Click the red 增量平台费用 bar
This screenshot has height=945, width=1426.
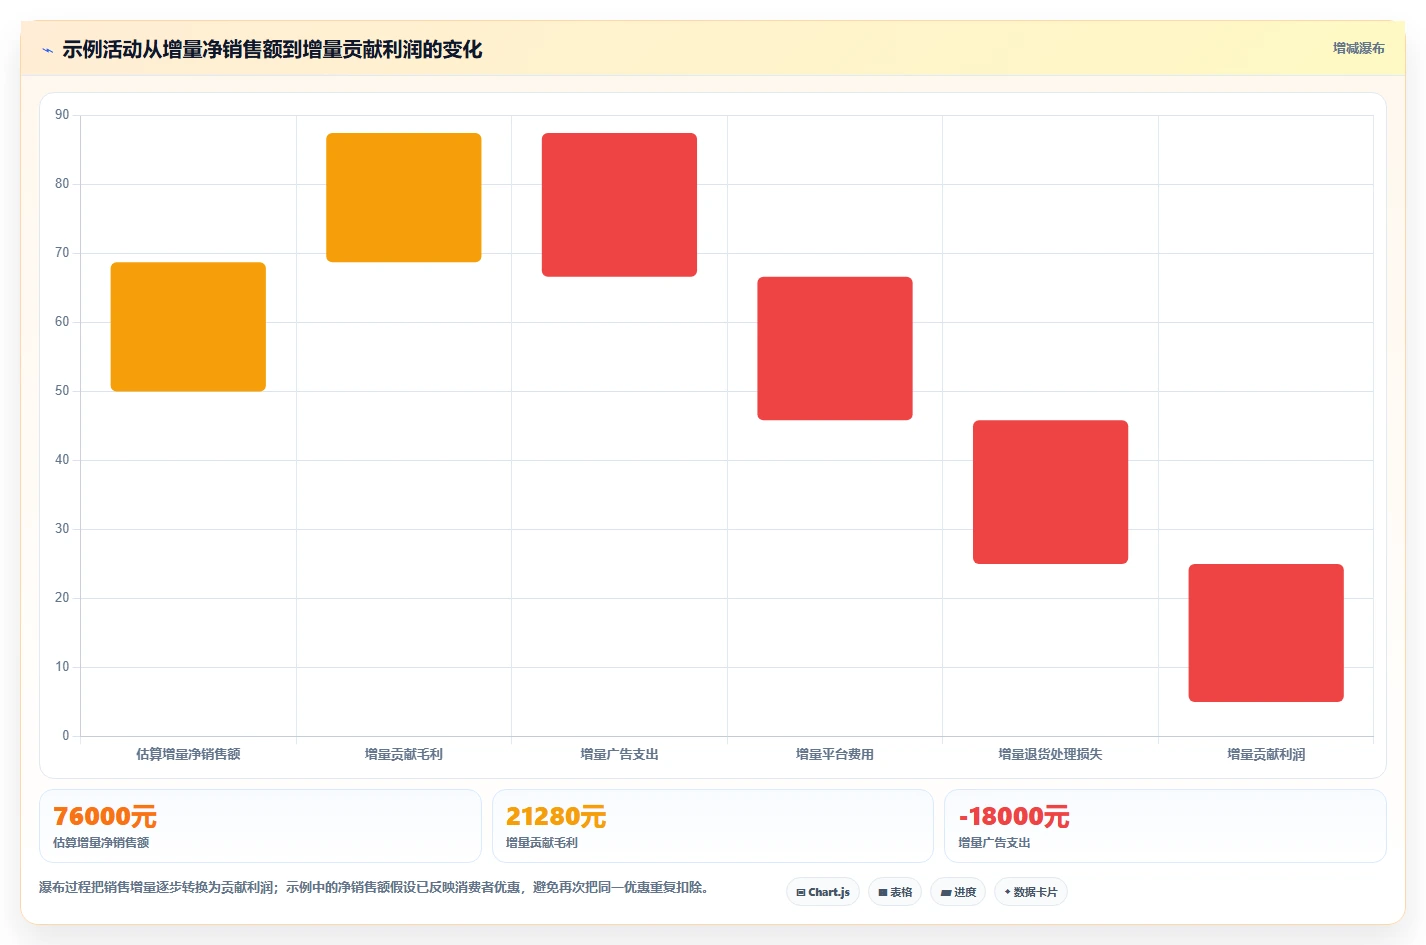(835, 348)
